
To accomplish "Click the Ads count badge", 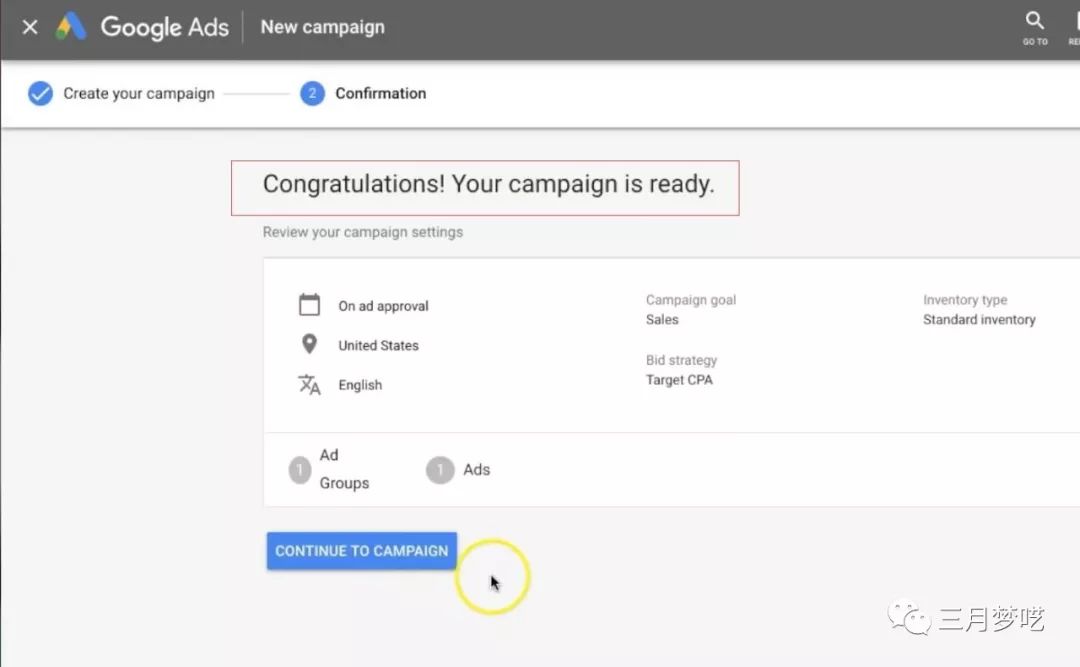I will 440,470.
